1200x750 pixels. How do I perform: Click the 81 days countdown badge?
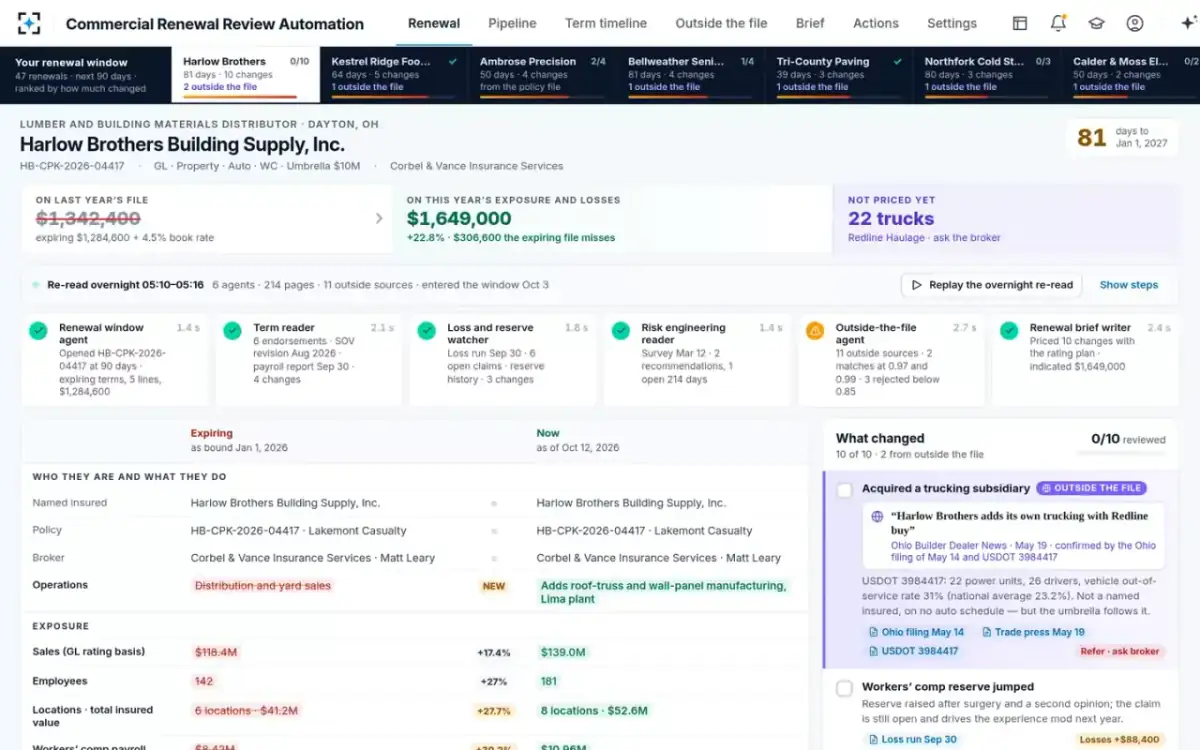1121,137
